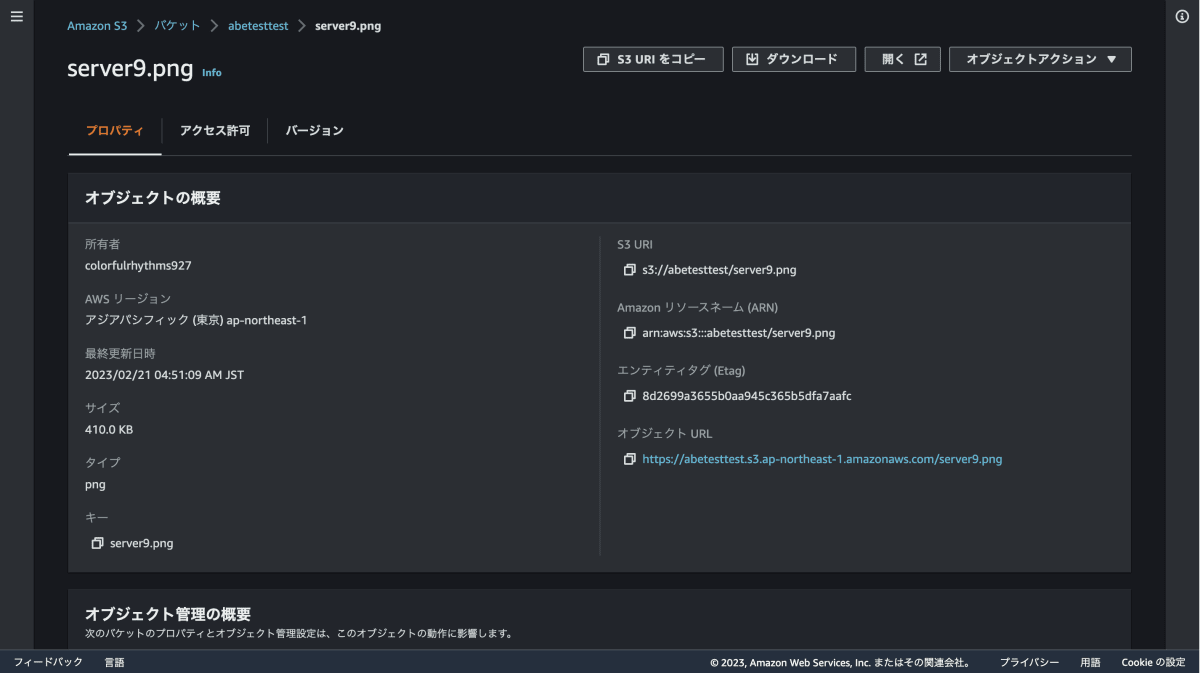Download the object with ダウンロード button

coord(794,59)
